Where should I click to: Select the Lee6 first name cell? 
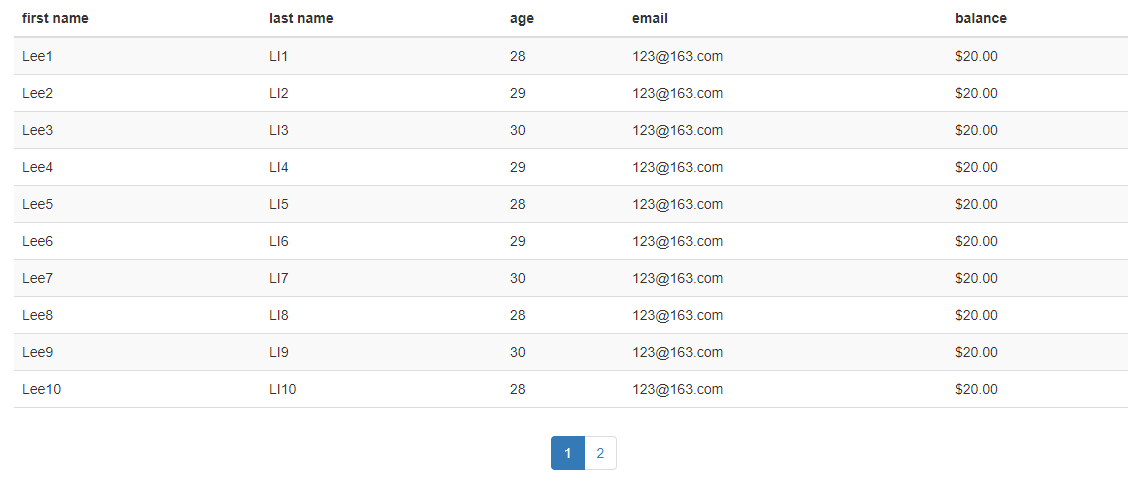37,241
